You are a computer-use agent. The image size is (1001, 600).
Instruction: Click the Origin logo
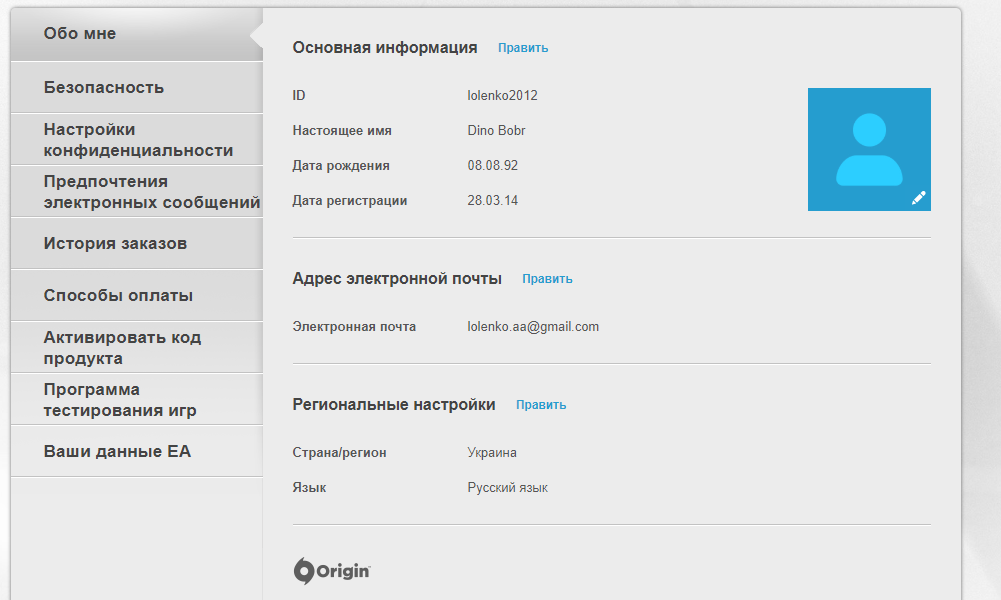coord(332,571)
